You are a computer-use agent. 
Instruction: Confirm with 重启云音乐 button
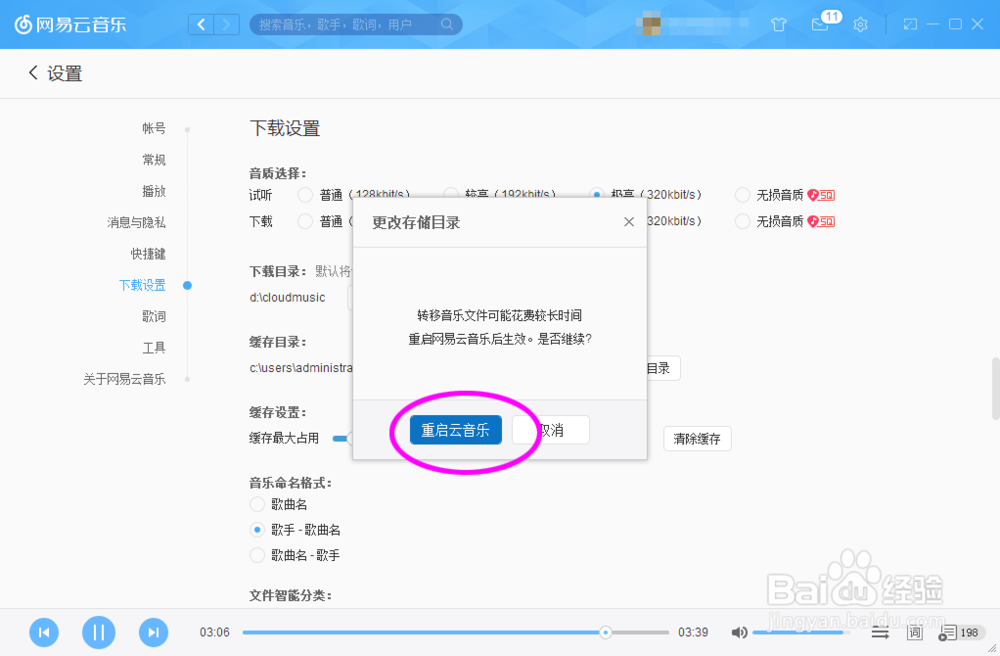(x=455, y=430)
